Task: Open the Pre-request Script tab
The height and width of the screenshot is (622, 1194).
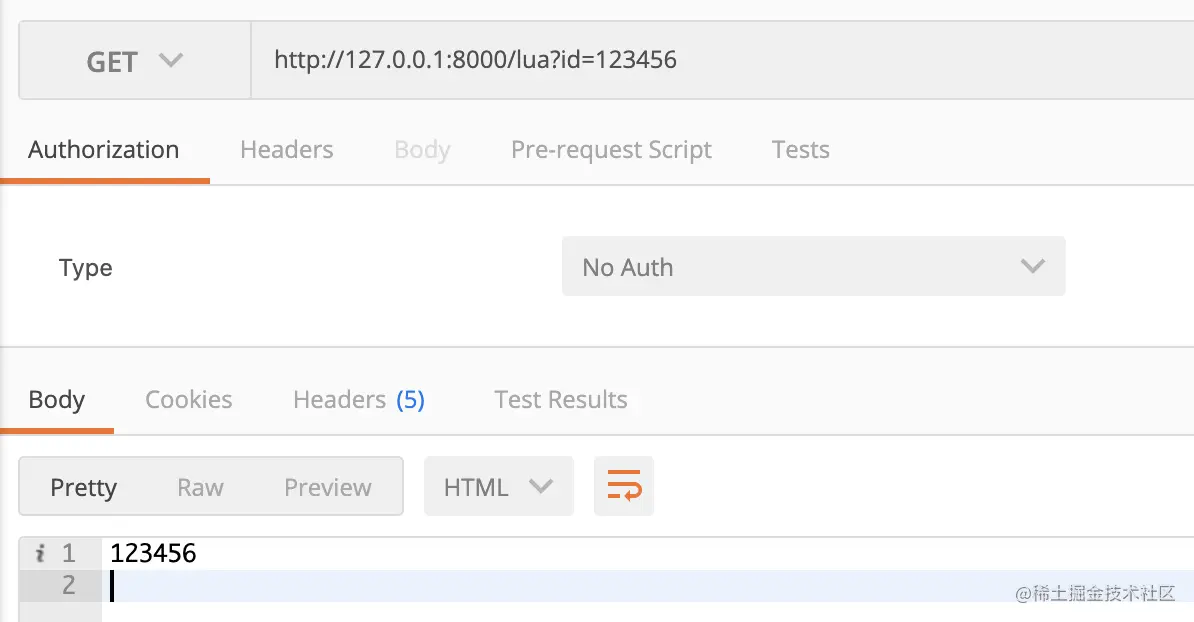Action: pyautogui.click(x=611, y=150)
